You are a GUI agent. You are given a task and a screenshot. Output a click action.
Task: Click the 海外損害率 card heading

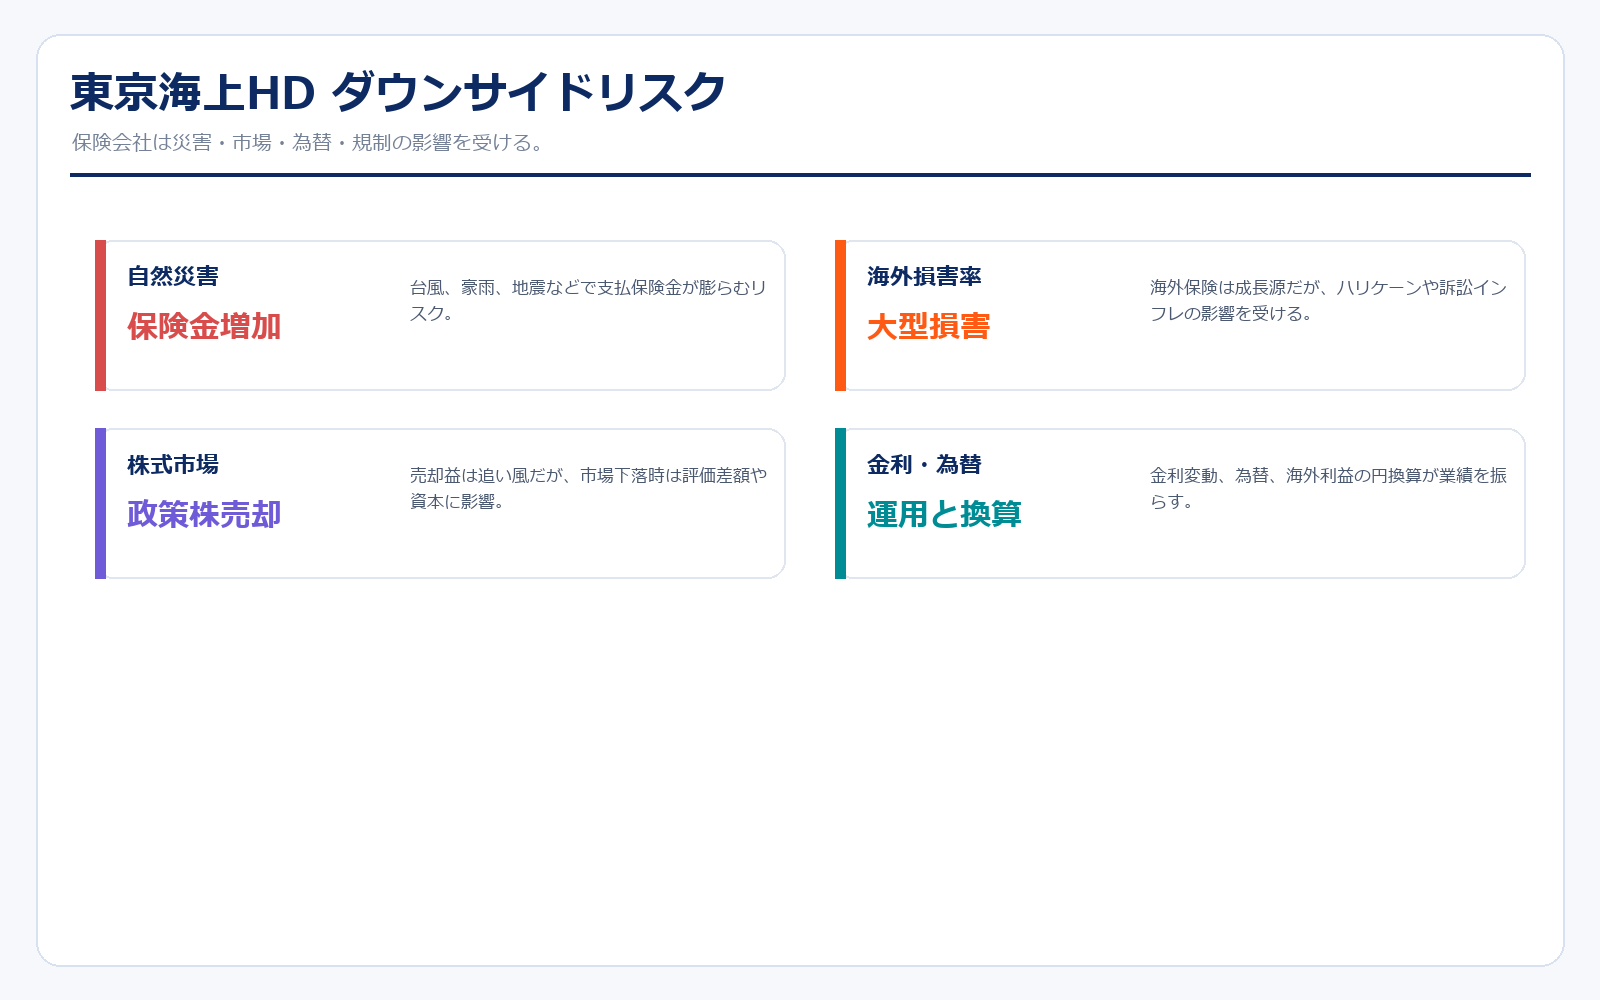point(924,276)
